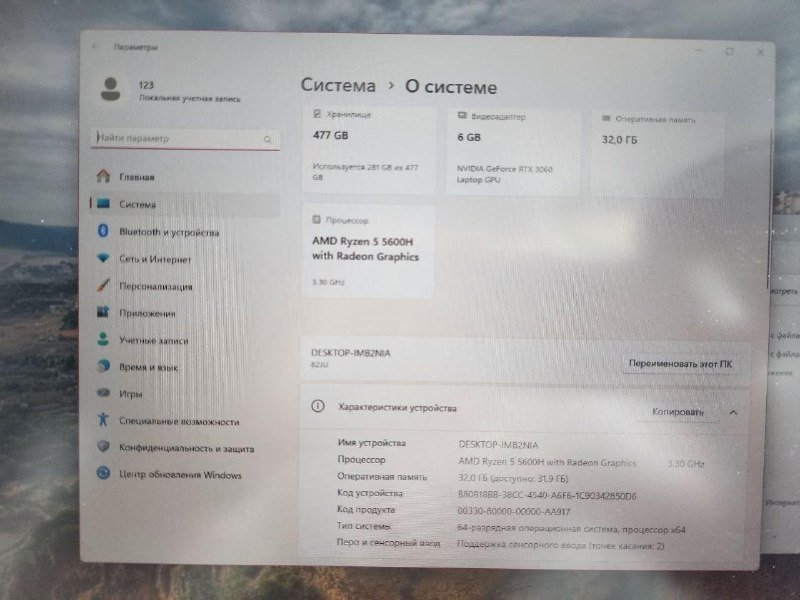
Task: Click the product code 00330-80000-00000-AA917
Action: [513, 511]
